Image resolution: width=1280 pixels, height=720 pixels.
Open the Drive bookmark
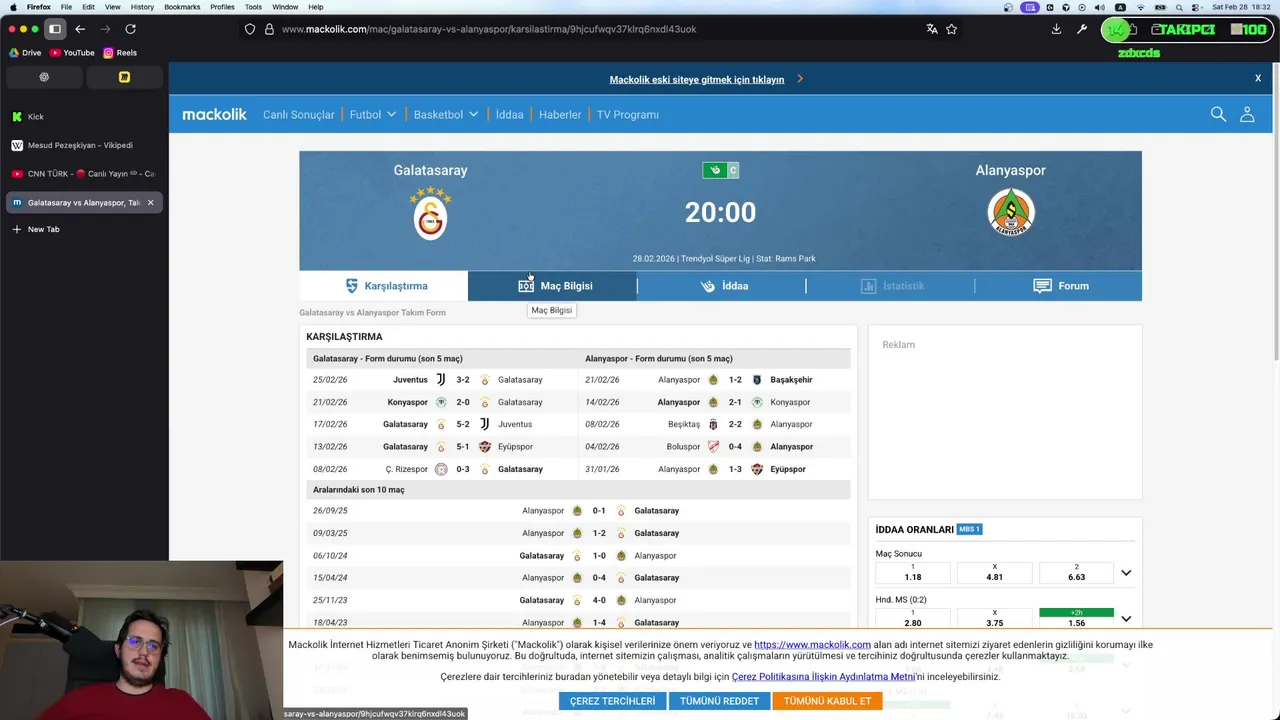click(25, 53)
